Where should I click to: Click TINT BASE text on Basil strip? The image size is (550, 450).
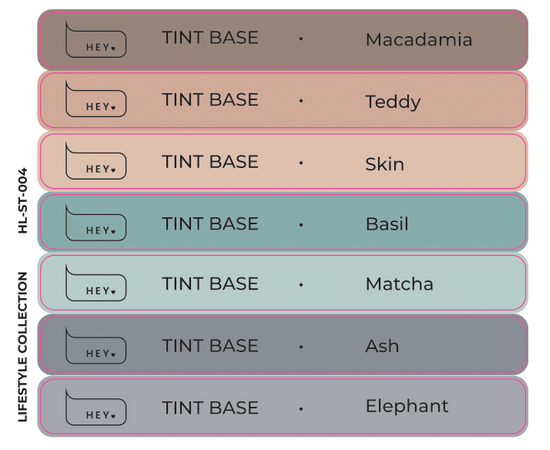(210, 223)
